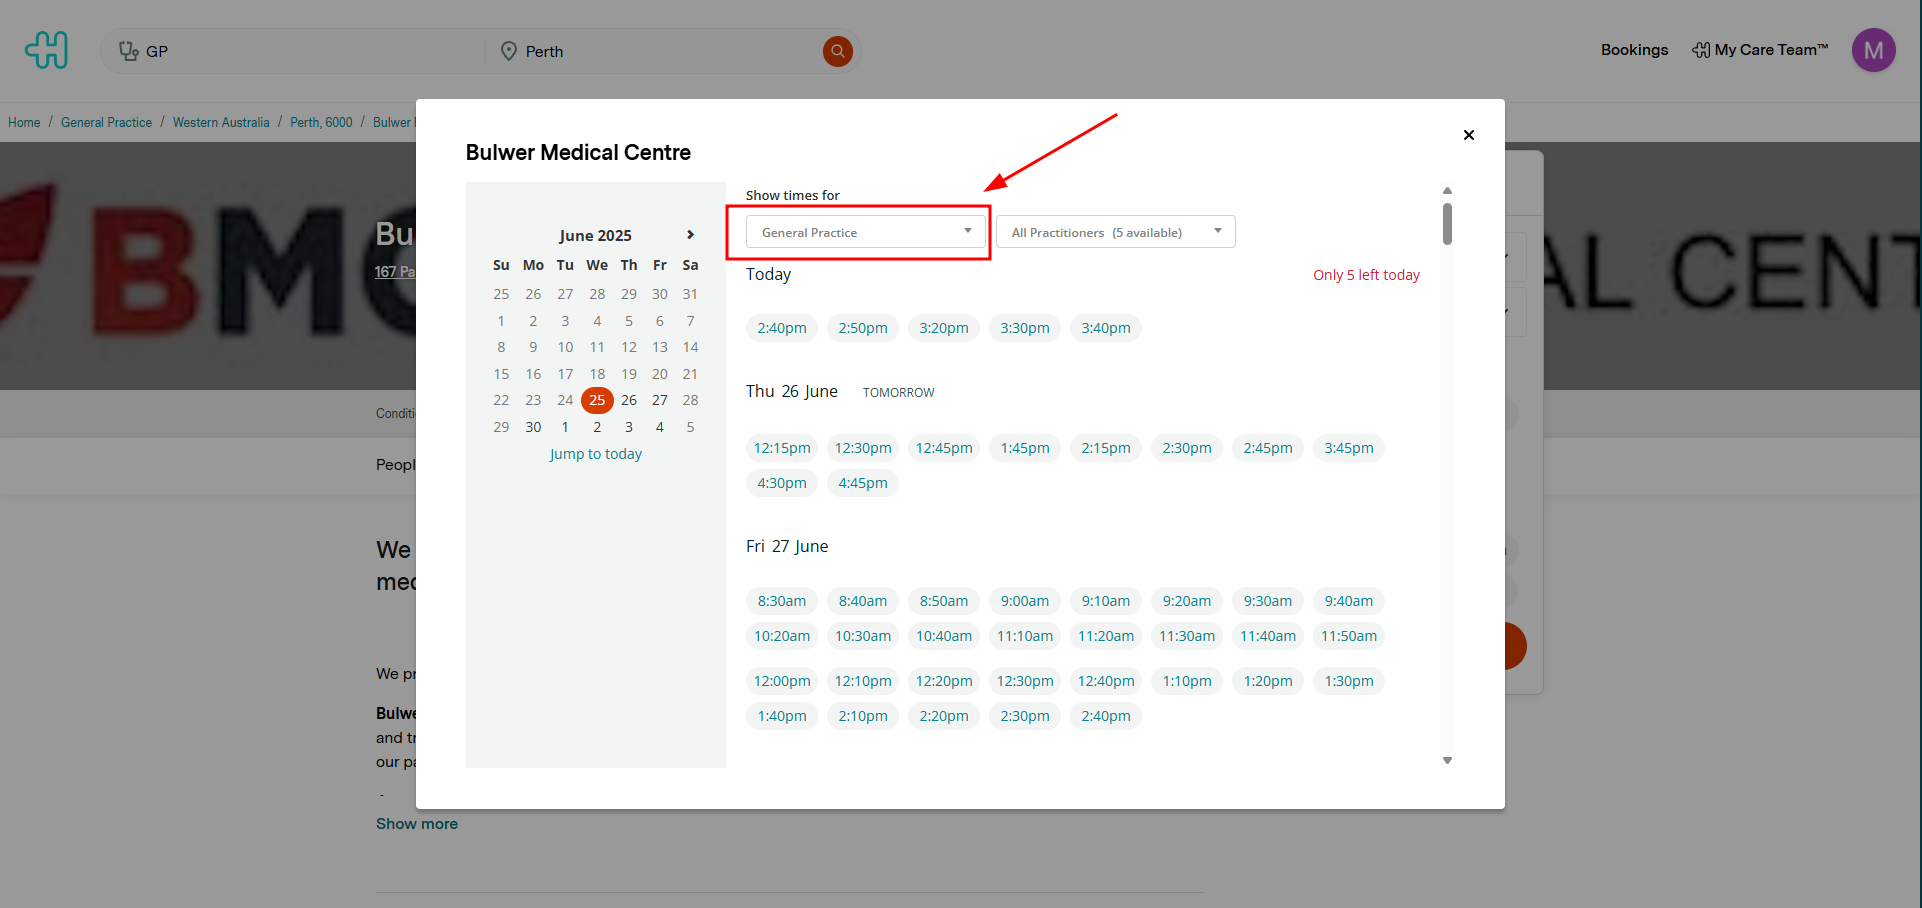Screen dimensions: 1922x908
Task: Expand the All Practitioners dropdown
Action: [1115, 232]
